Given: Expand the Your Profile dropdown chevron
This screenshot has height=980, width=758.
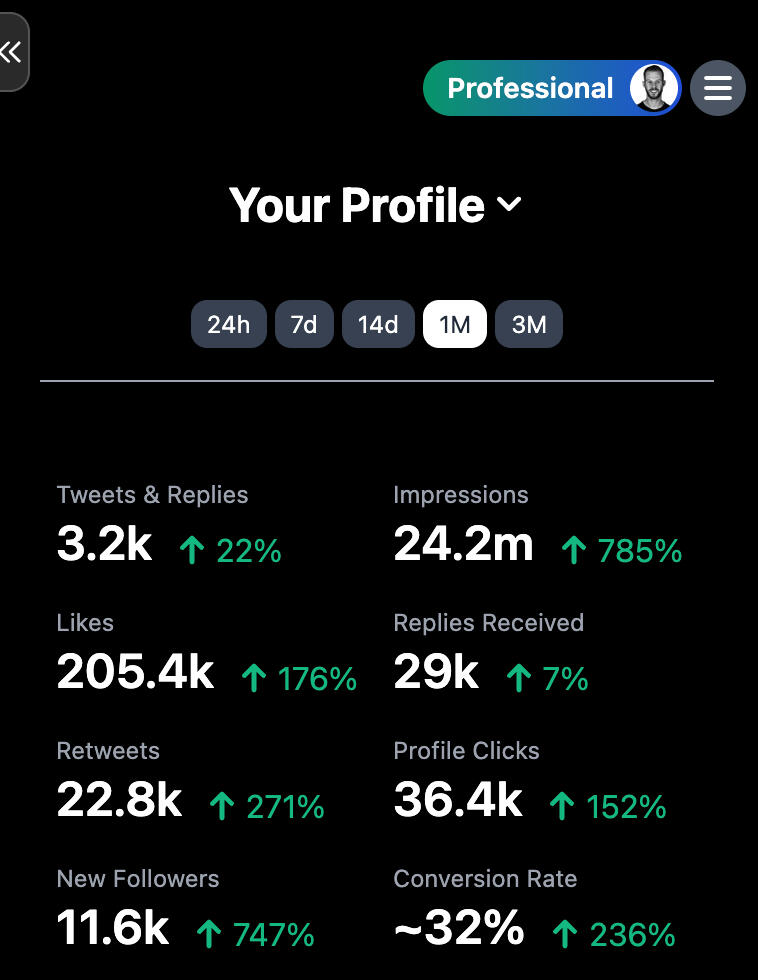Looking at the screenshot, I should click(509, 205).
